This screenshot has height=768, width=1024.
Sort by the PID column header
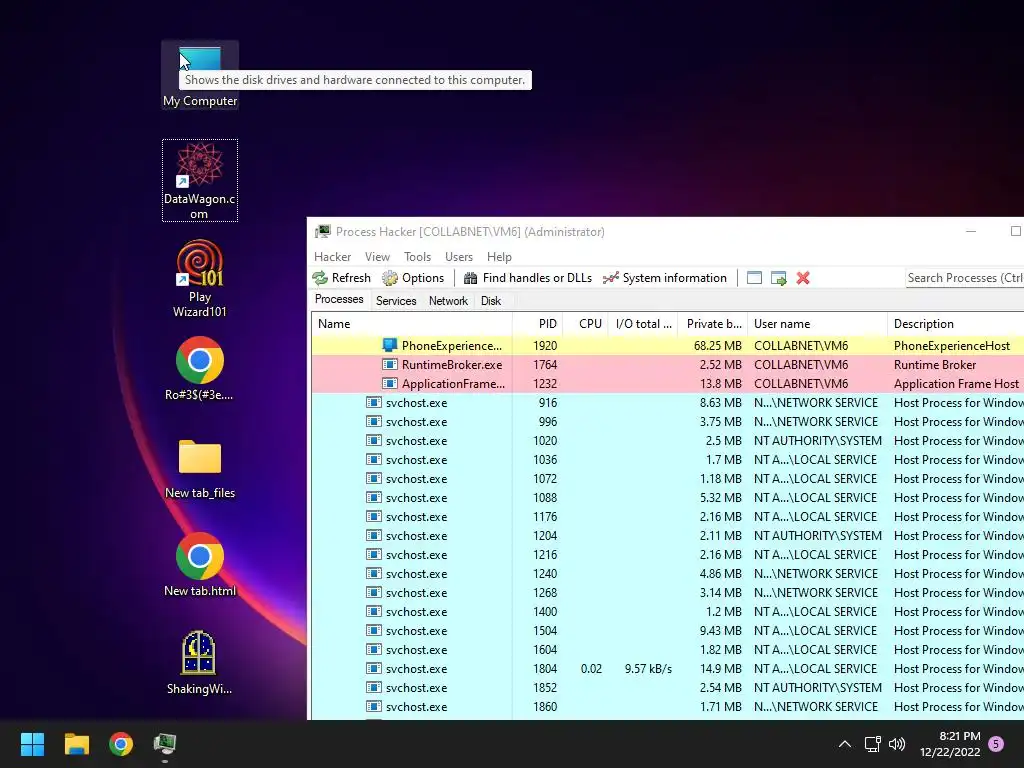(x=537, y=324)
